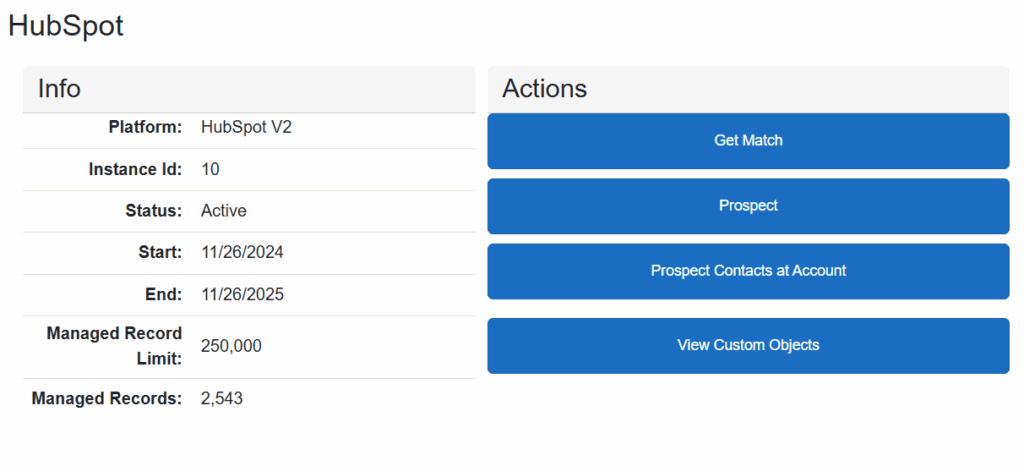Click the End date 11/26/2025

point(242,295)
